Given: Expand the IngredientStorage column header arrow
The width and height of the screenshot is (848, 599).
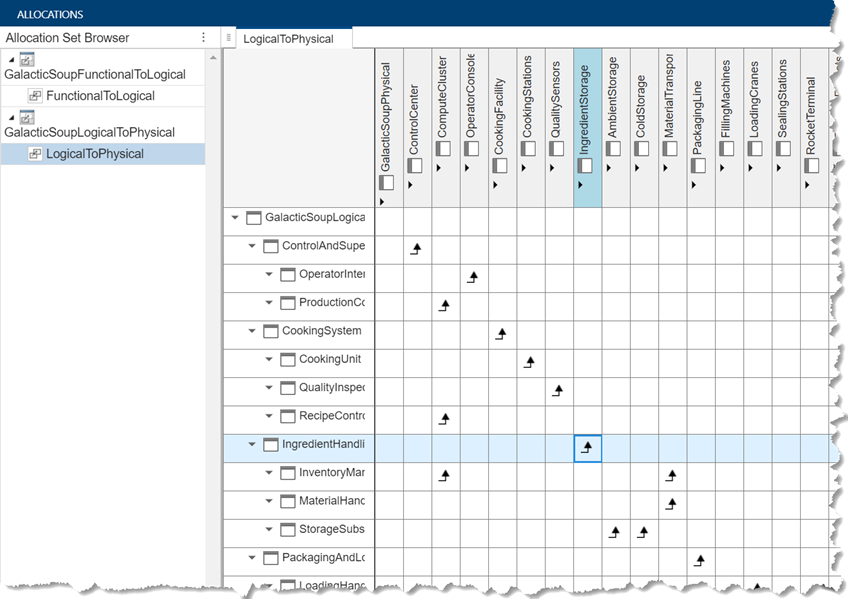Looking at the screenshot, I should click(580, 187).
